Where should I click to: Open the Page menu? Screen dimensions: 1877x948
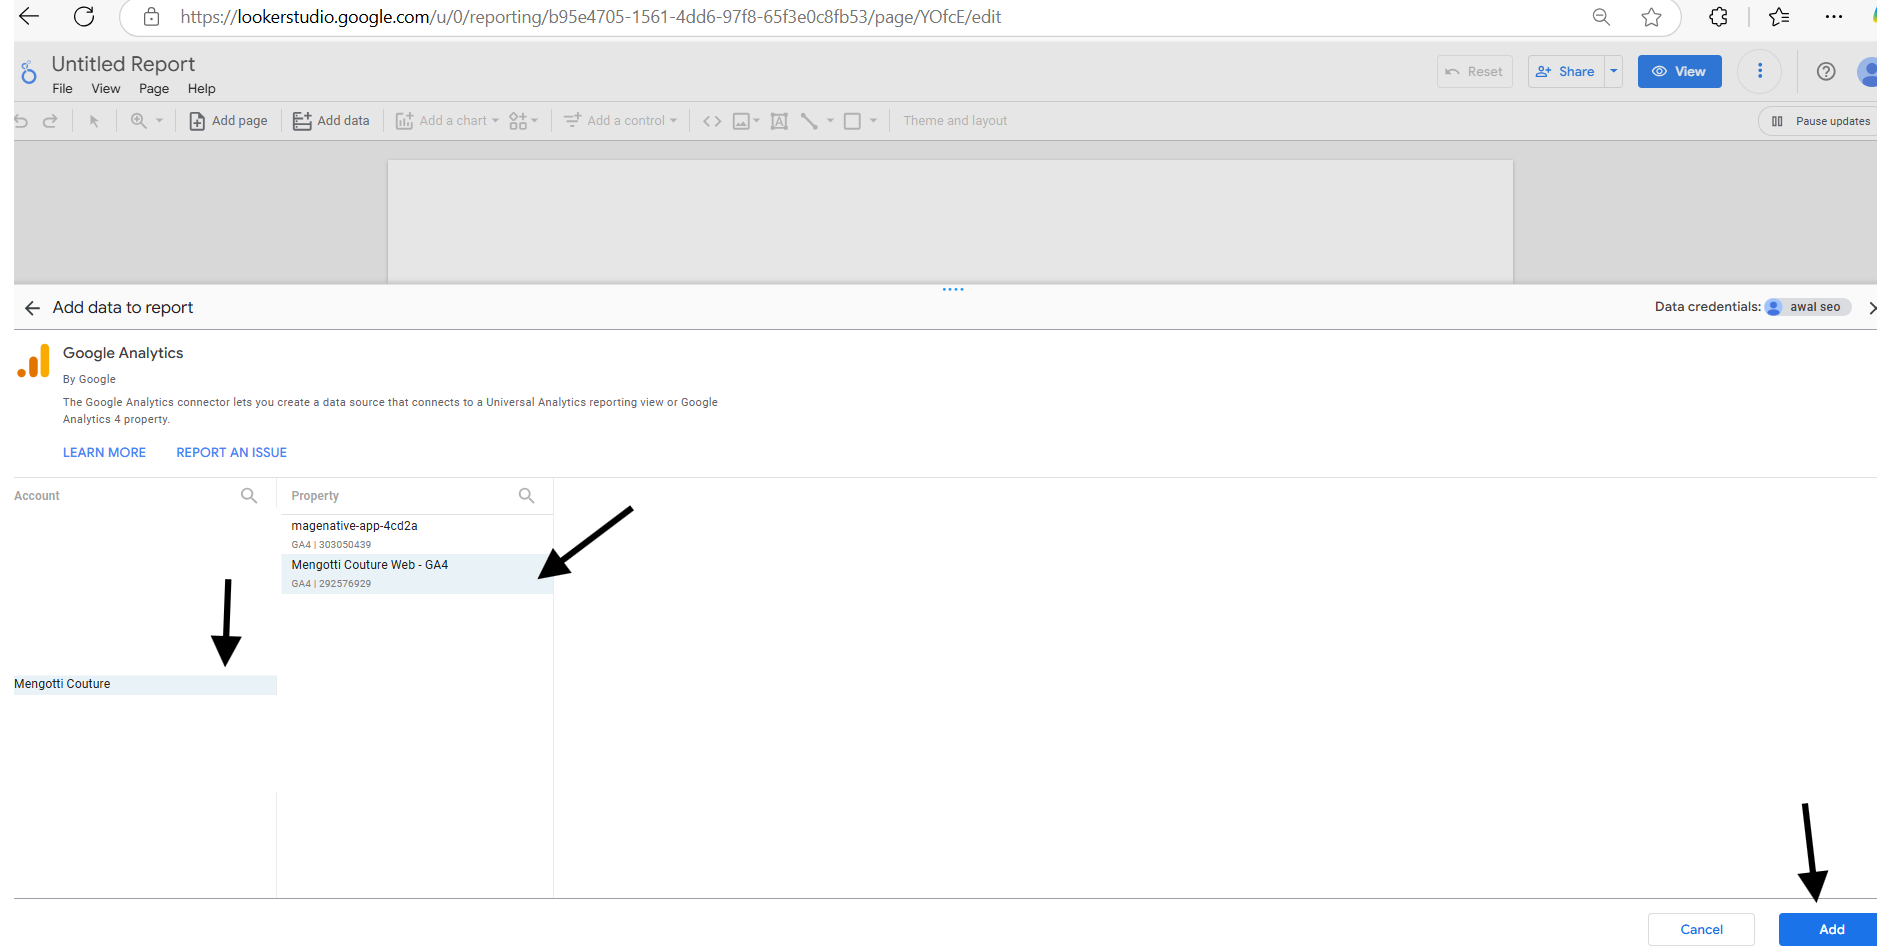[x=154, y=89]
